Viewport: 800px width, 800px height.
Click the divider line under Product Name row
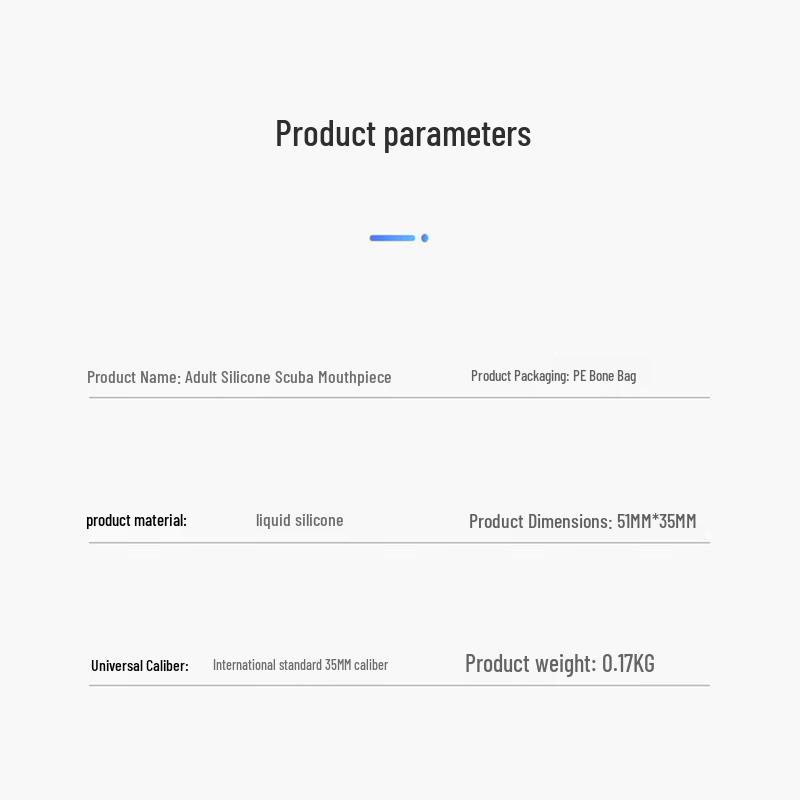399,397
